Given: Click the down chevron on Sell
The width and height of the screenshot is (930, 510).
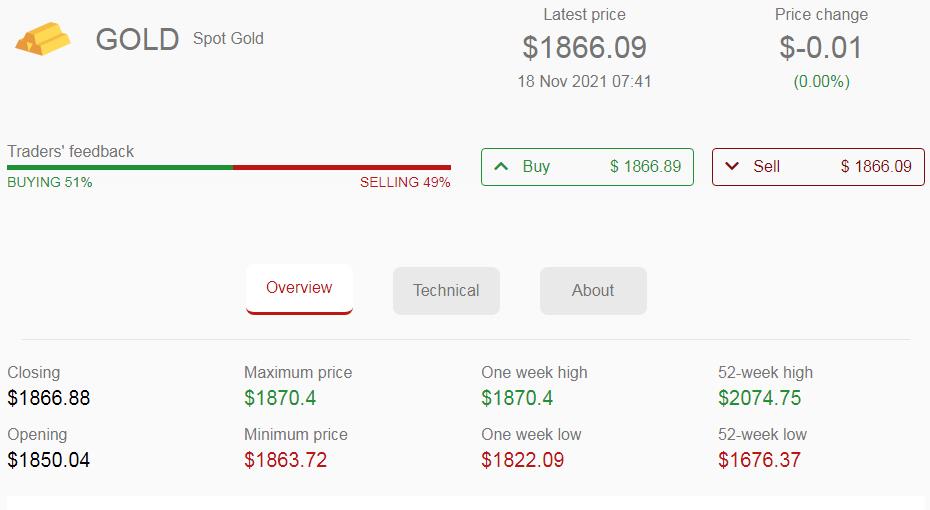Looking at the screenshot, I should pyautogui.click(x=732, y=166).
